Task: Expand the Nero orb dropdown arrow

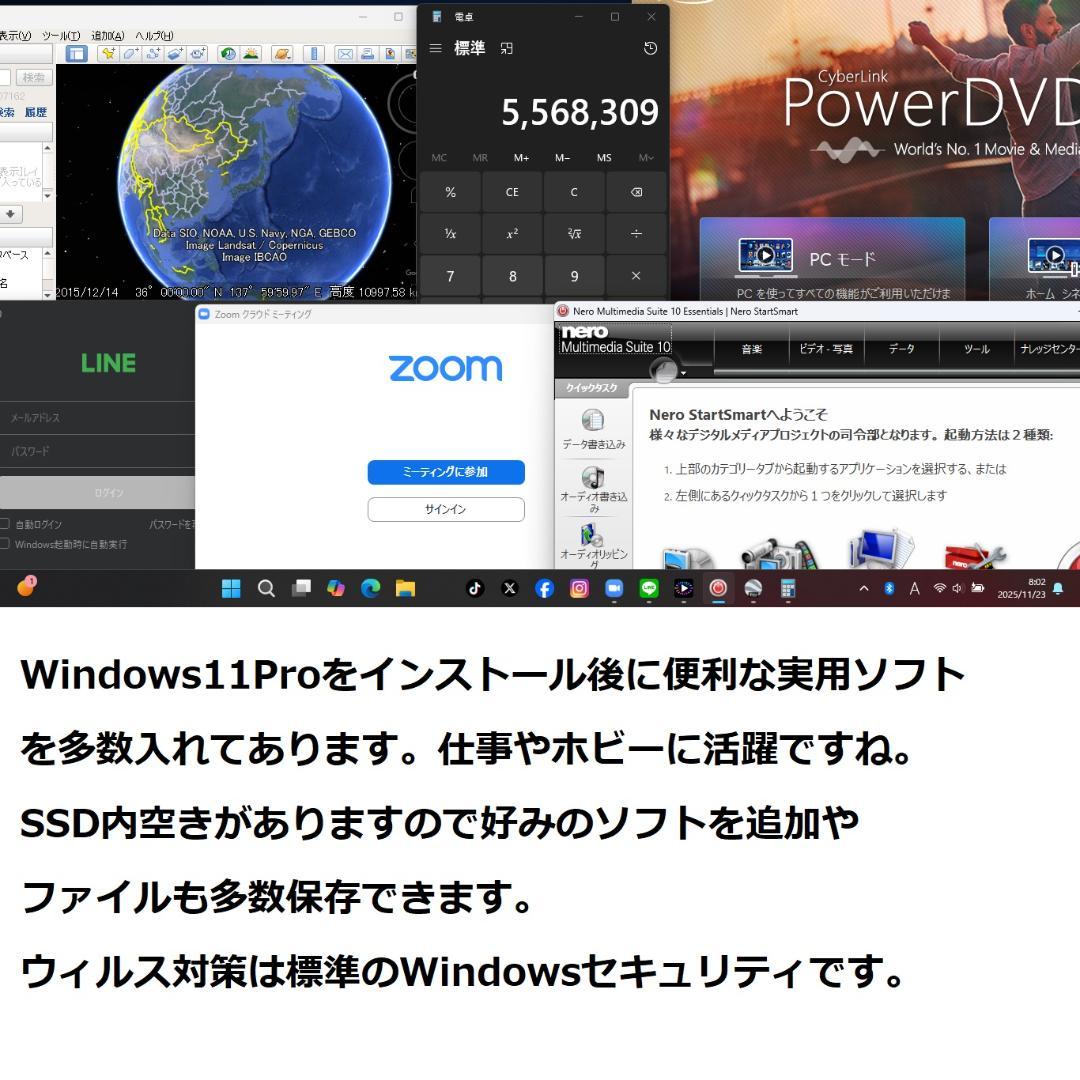Action: tap(683, 373)
